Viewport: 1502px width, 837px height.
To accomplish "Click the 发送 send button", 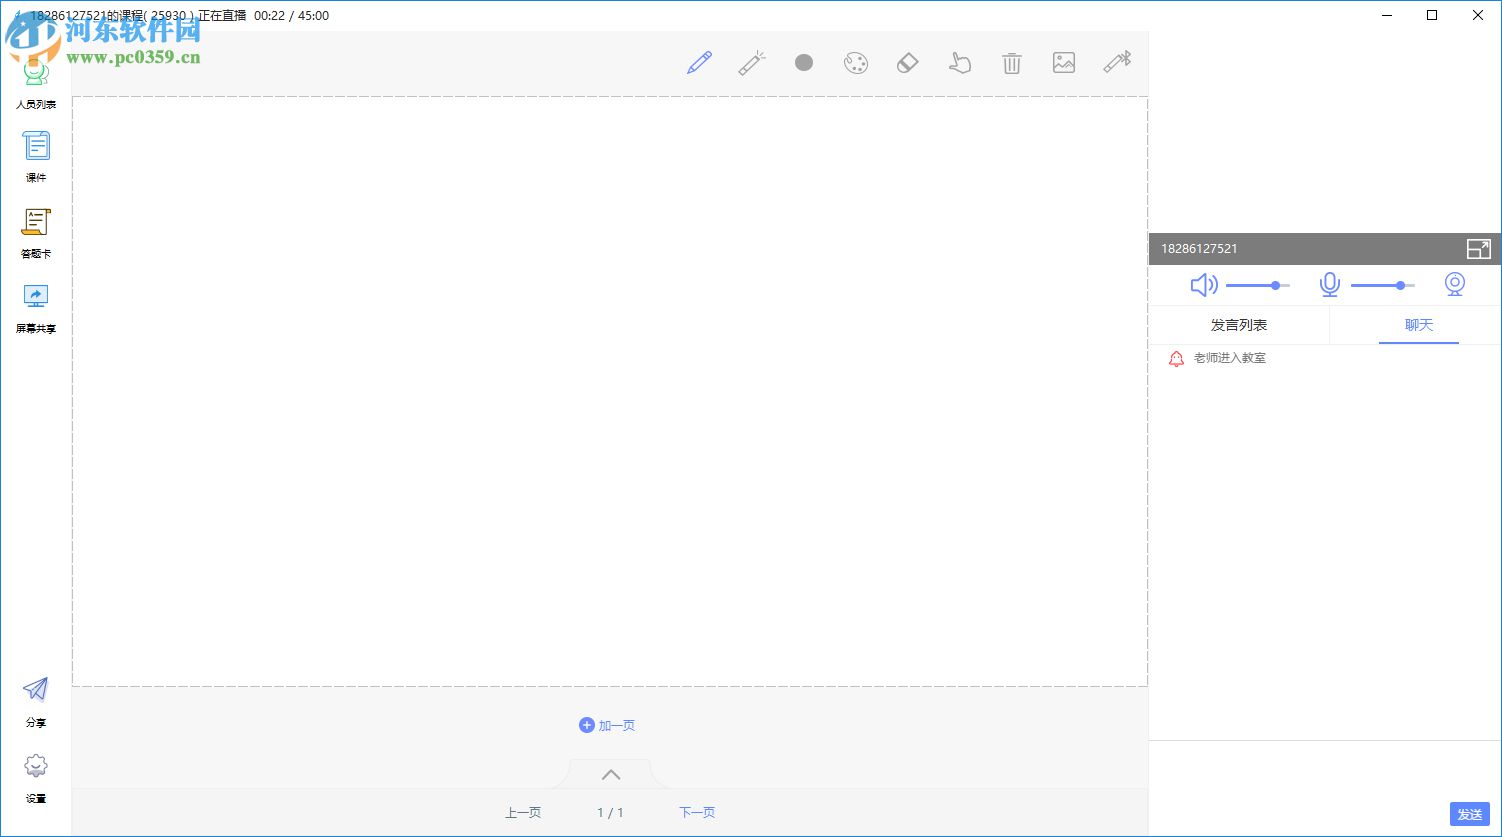I will pos(1470,814).
